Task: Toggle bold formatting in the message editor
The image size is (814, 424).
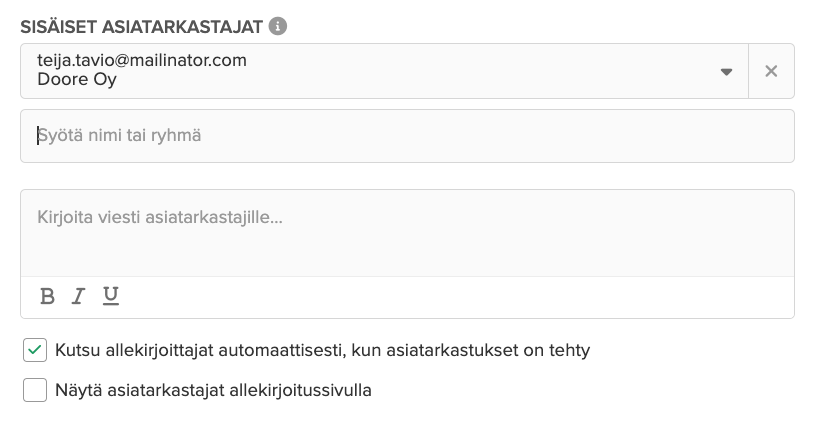Action: (47, 296)
